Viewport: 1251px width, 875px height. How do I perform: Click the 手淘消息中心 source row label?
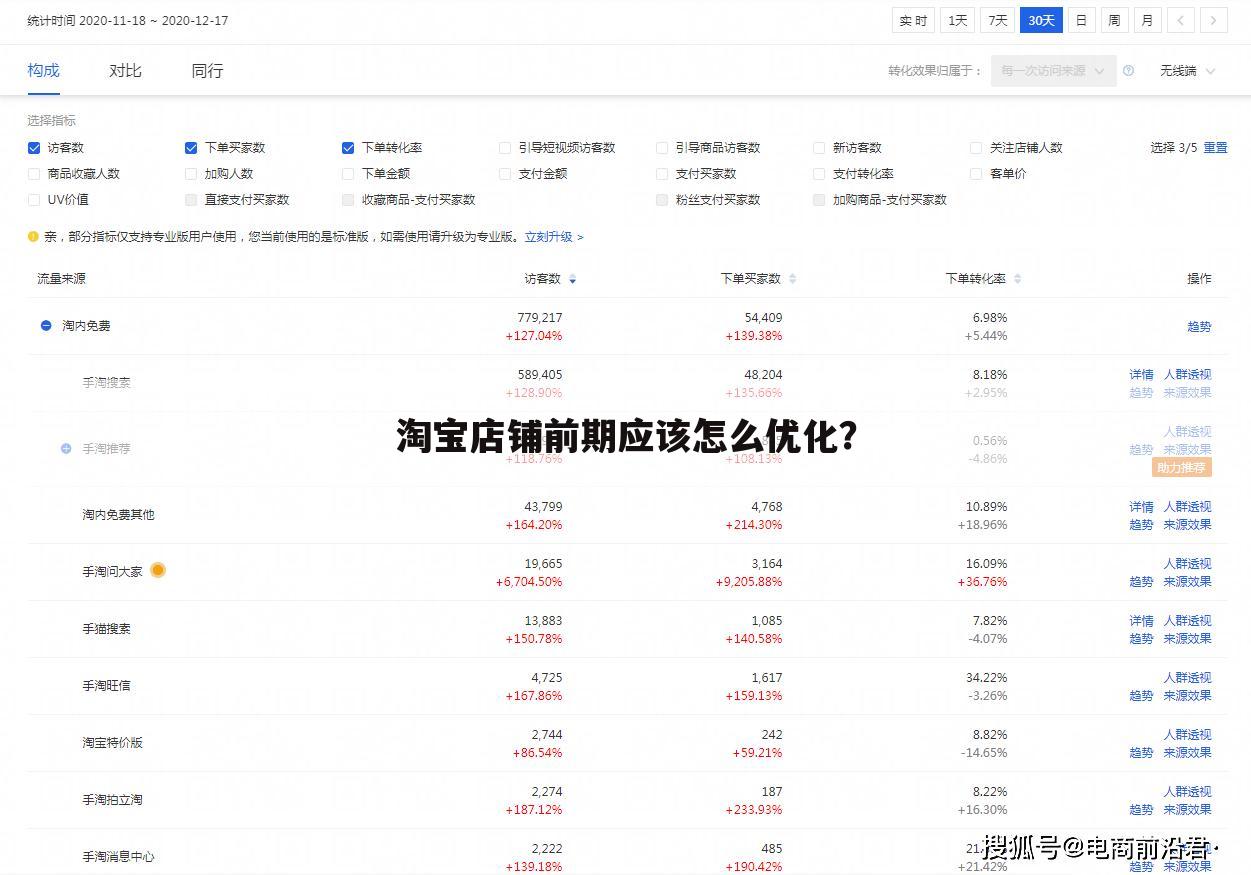[118, 857]
